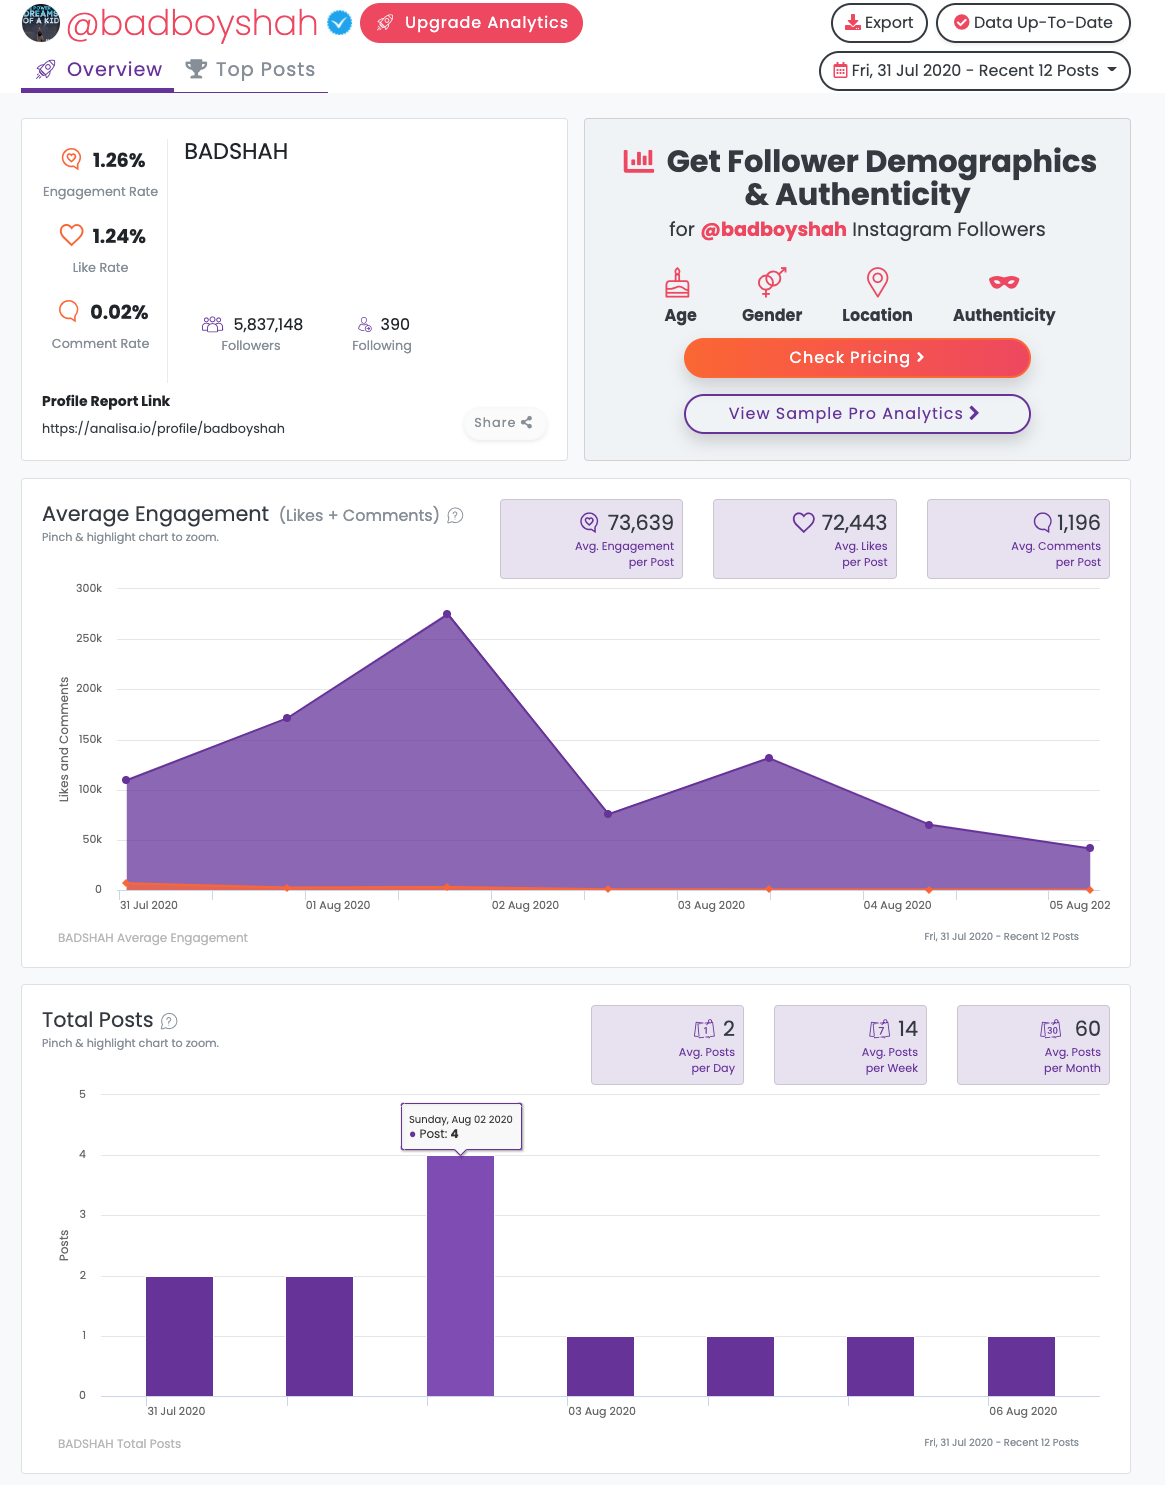This screenshot has width=1165, height=1485.
Task: Click the Authenticity mask icon
Action: (1004, 283)
